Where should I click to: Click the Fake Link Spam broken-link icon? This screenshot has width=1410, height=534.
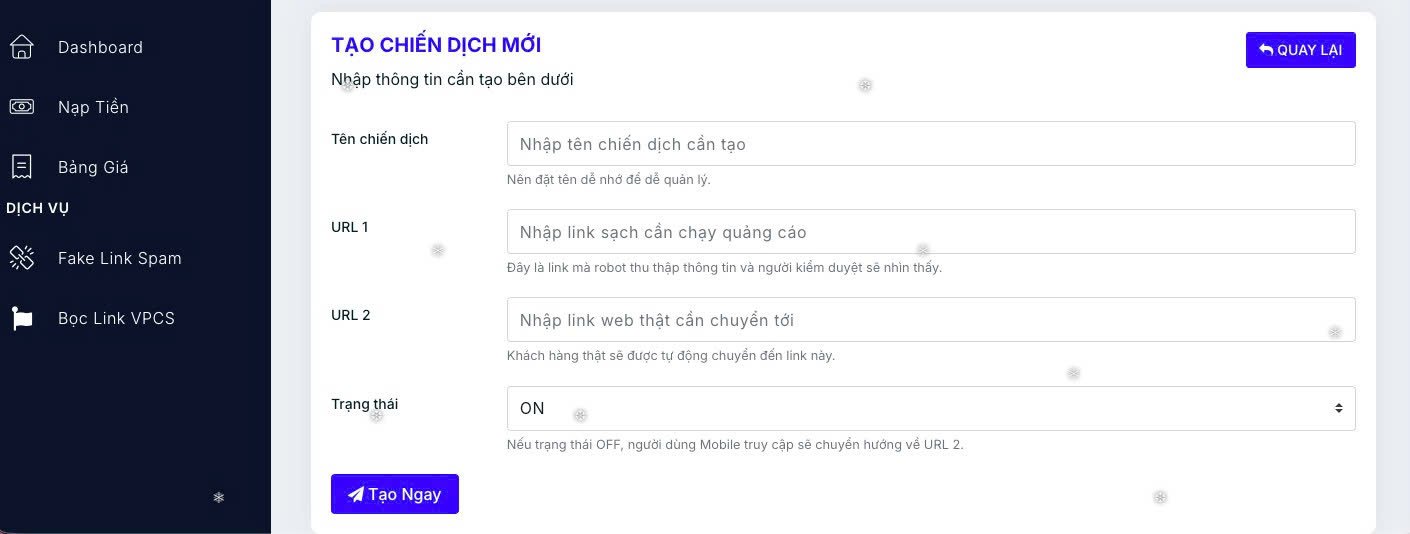[21, 258]
